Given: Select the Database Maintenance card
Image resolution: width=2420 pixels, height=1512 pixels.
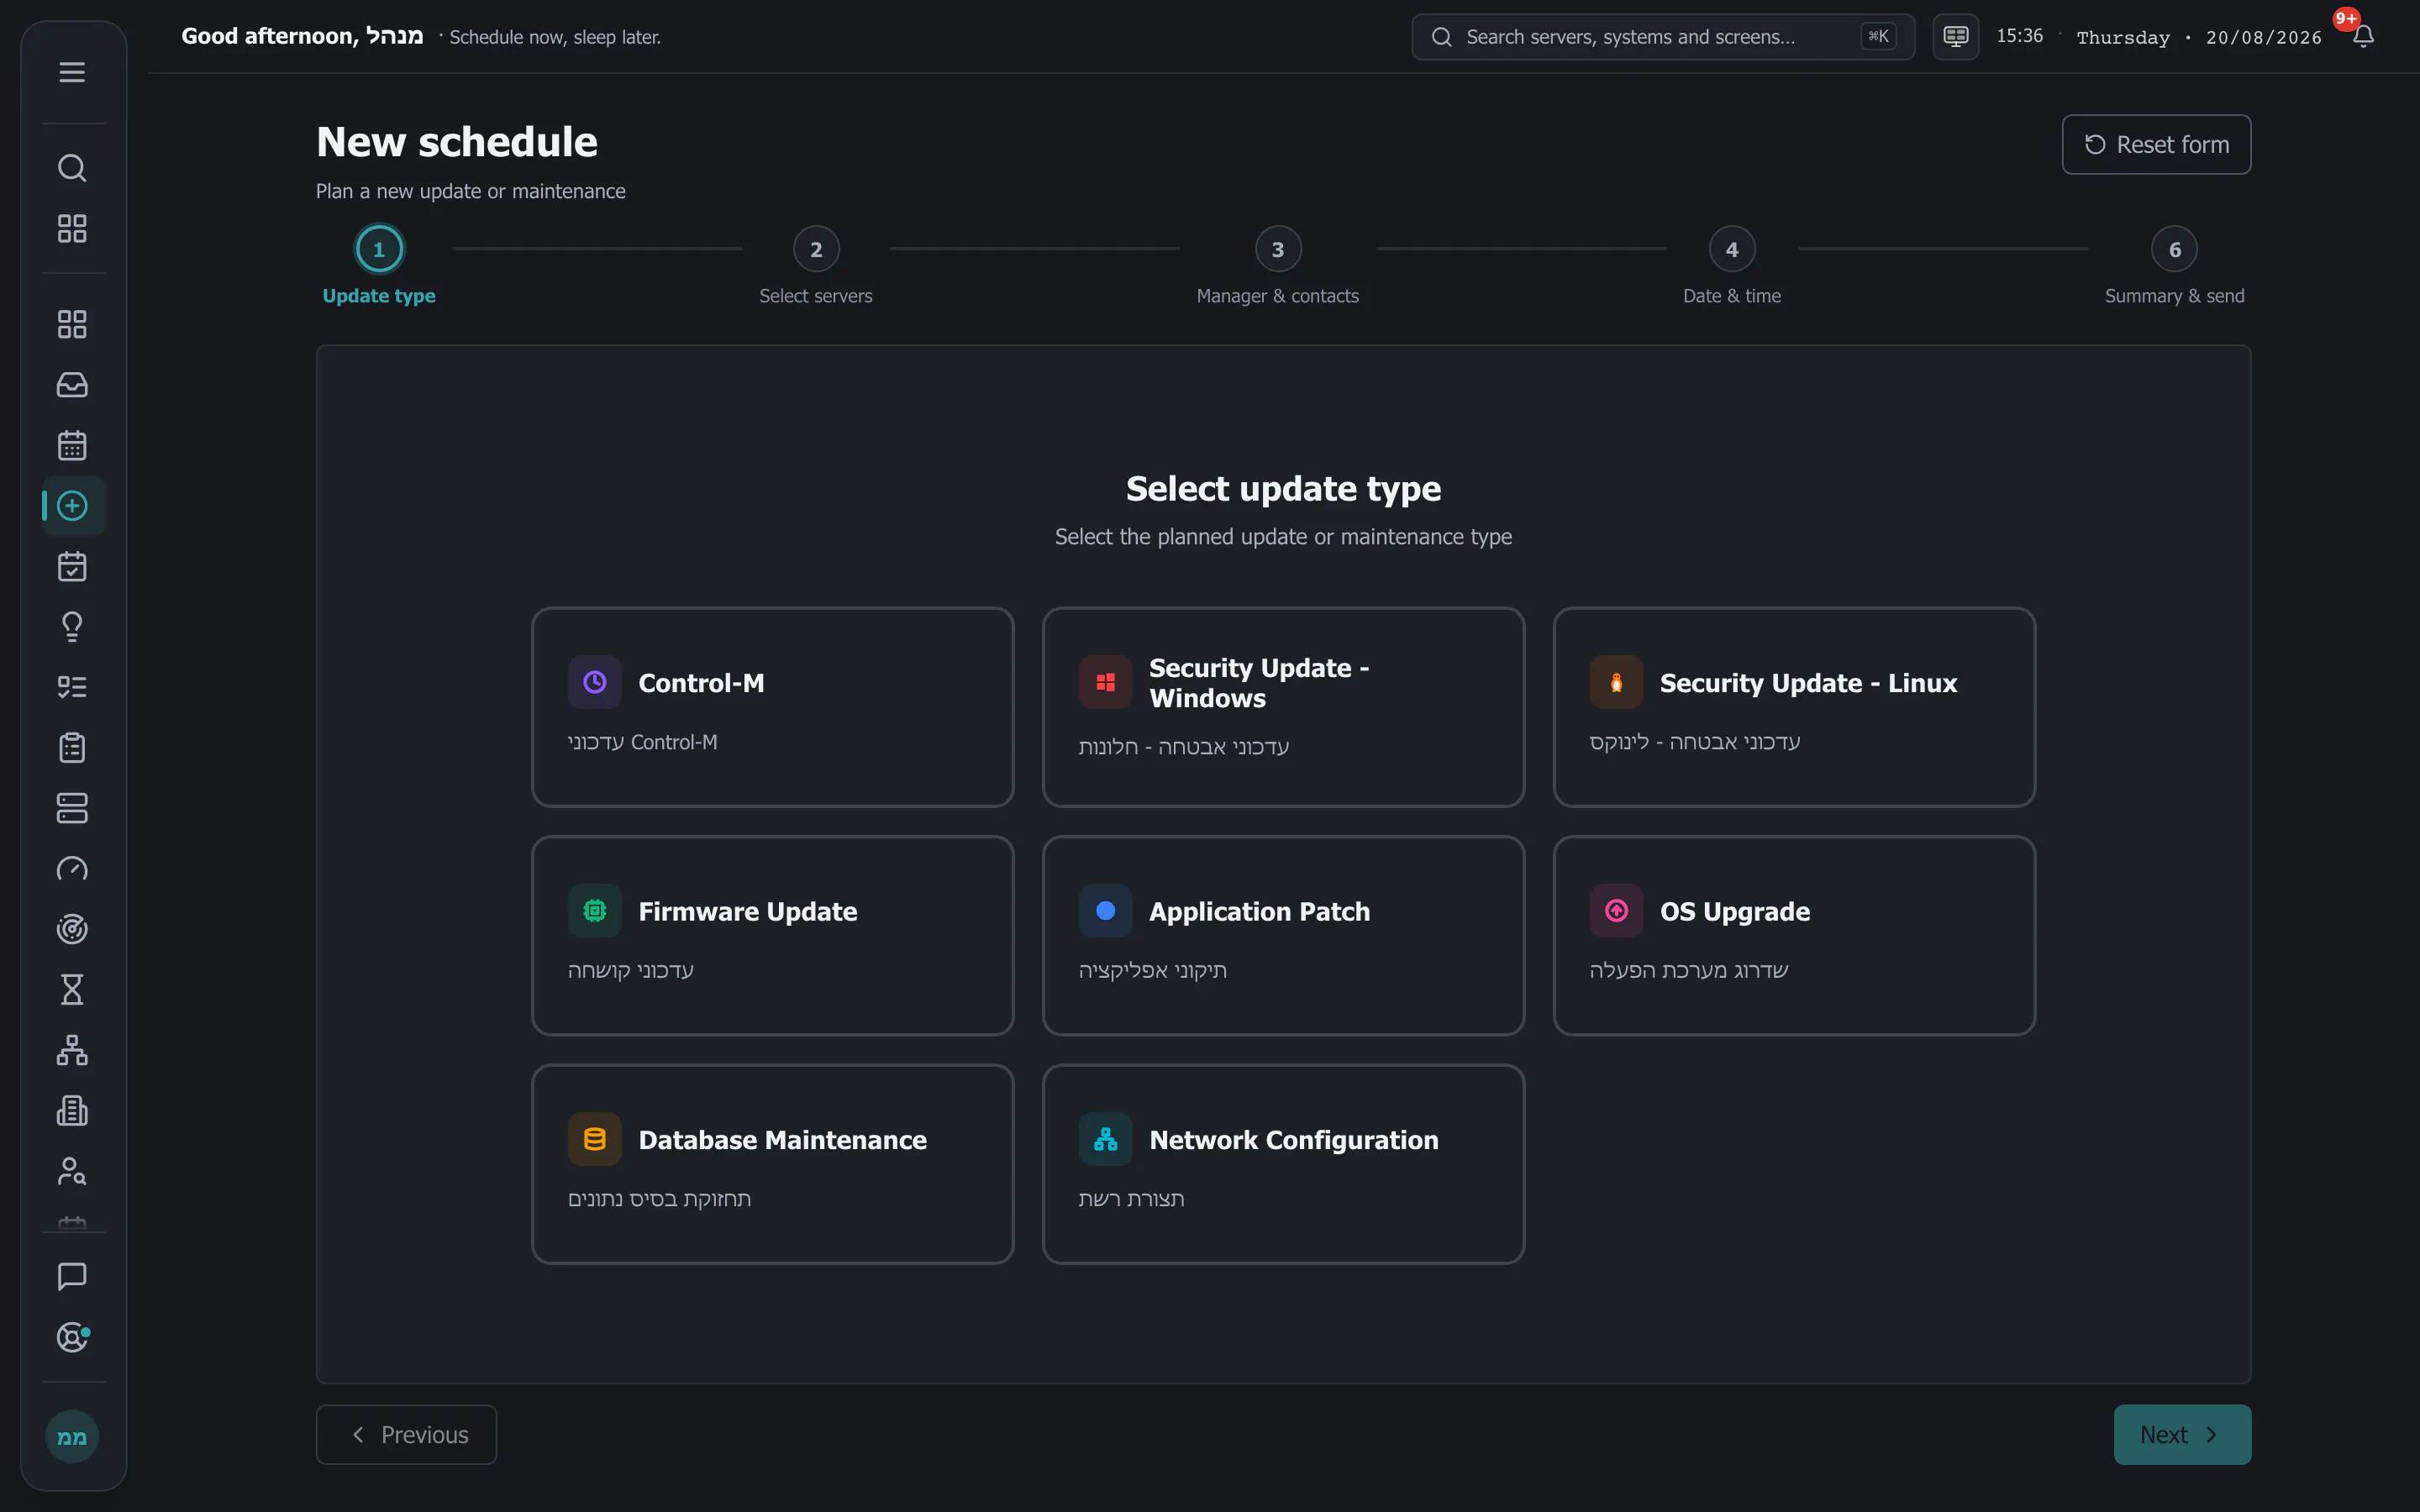Looking at the screenshot, I should 773,1164.
